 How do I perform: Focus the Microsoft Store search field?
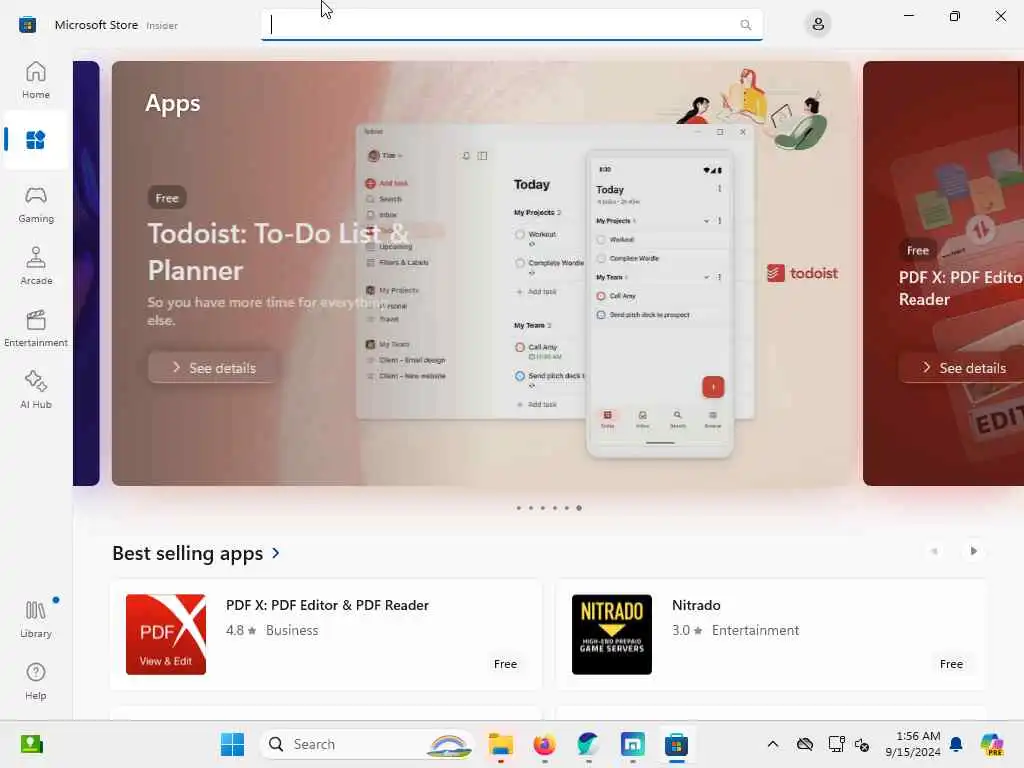point(511,25)
